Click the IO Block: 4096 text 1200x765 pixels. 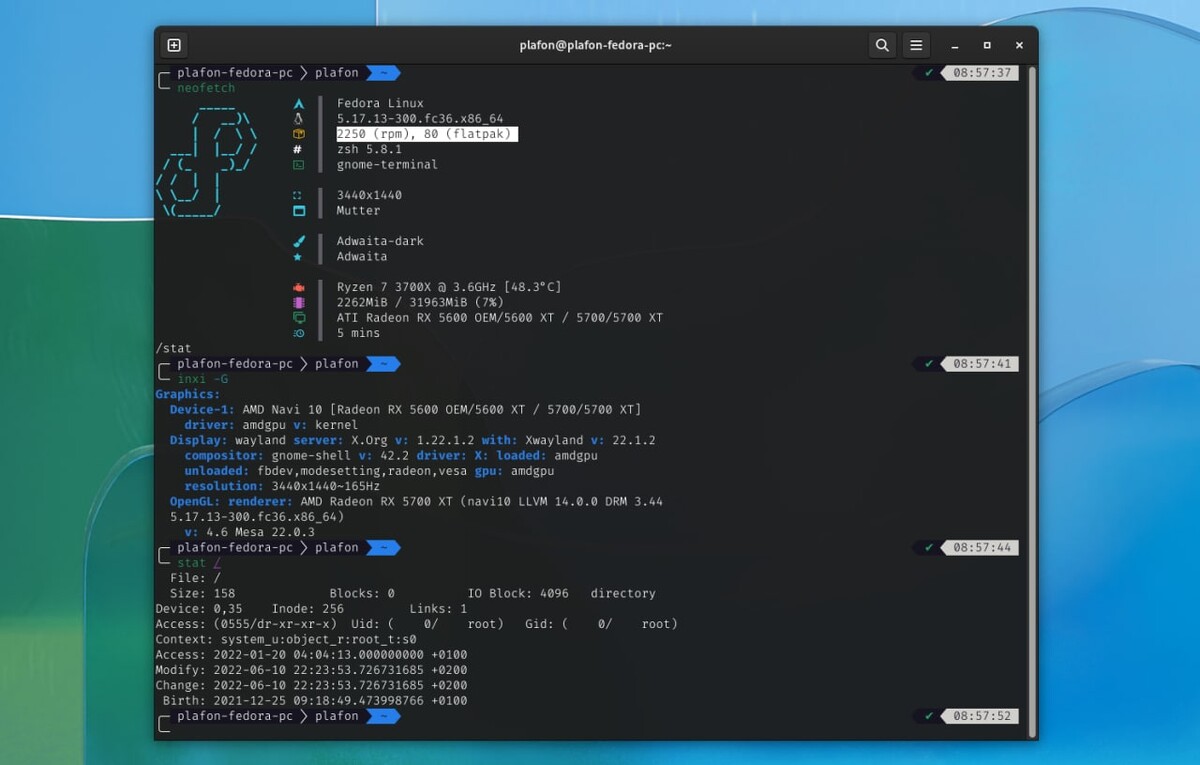518,593
